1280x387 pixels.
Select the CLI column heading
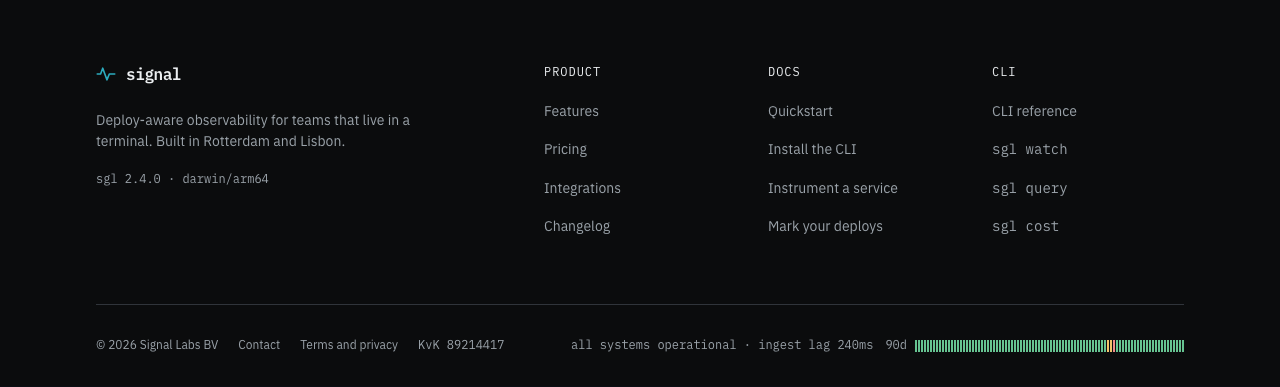(1004, 72)
